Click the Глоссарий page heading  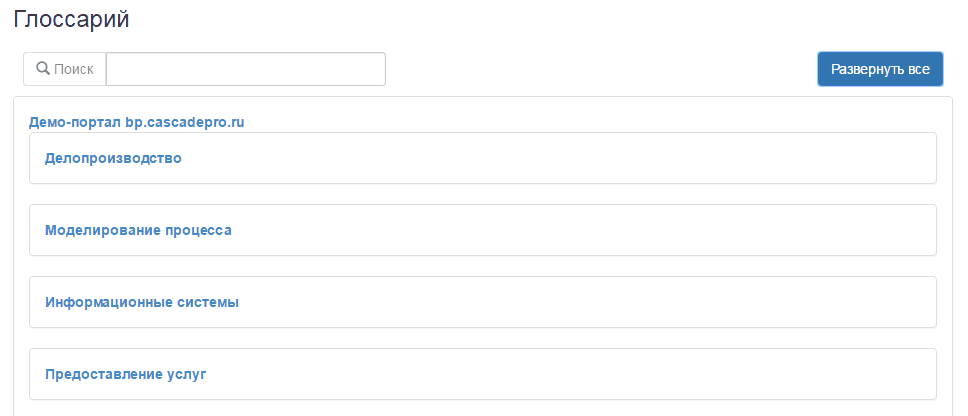72,20
